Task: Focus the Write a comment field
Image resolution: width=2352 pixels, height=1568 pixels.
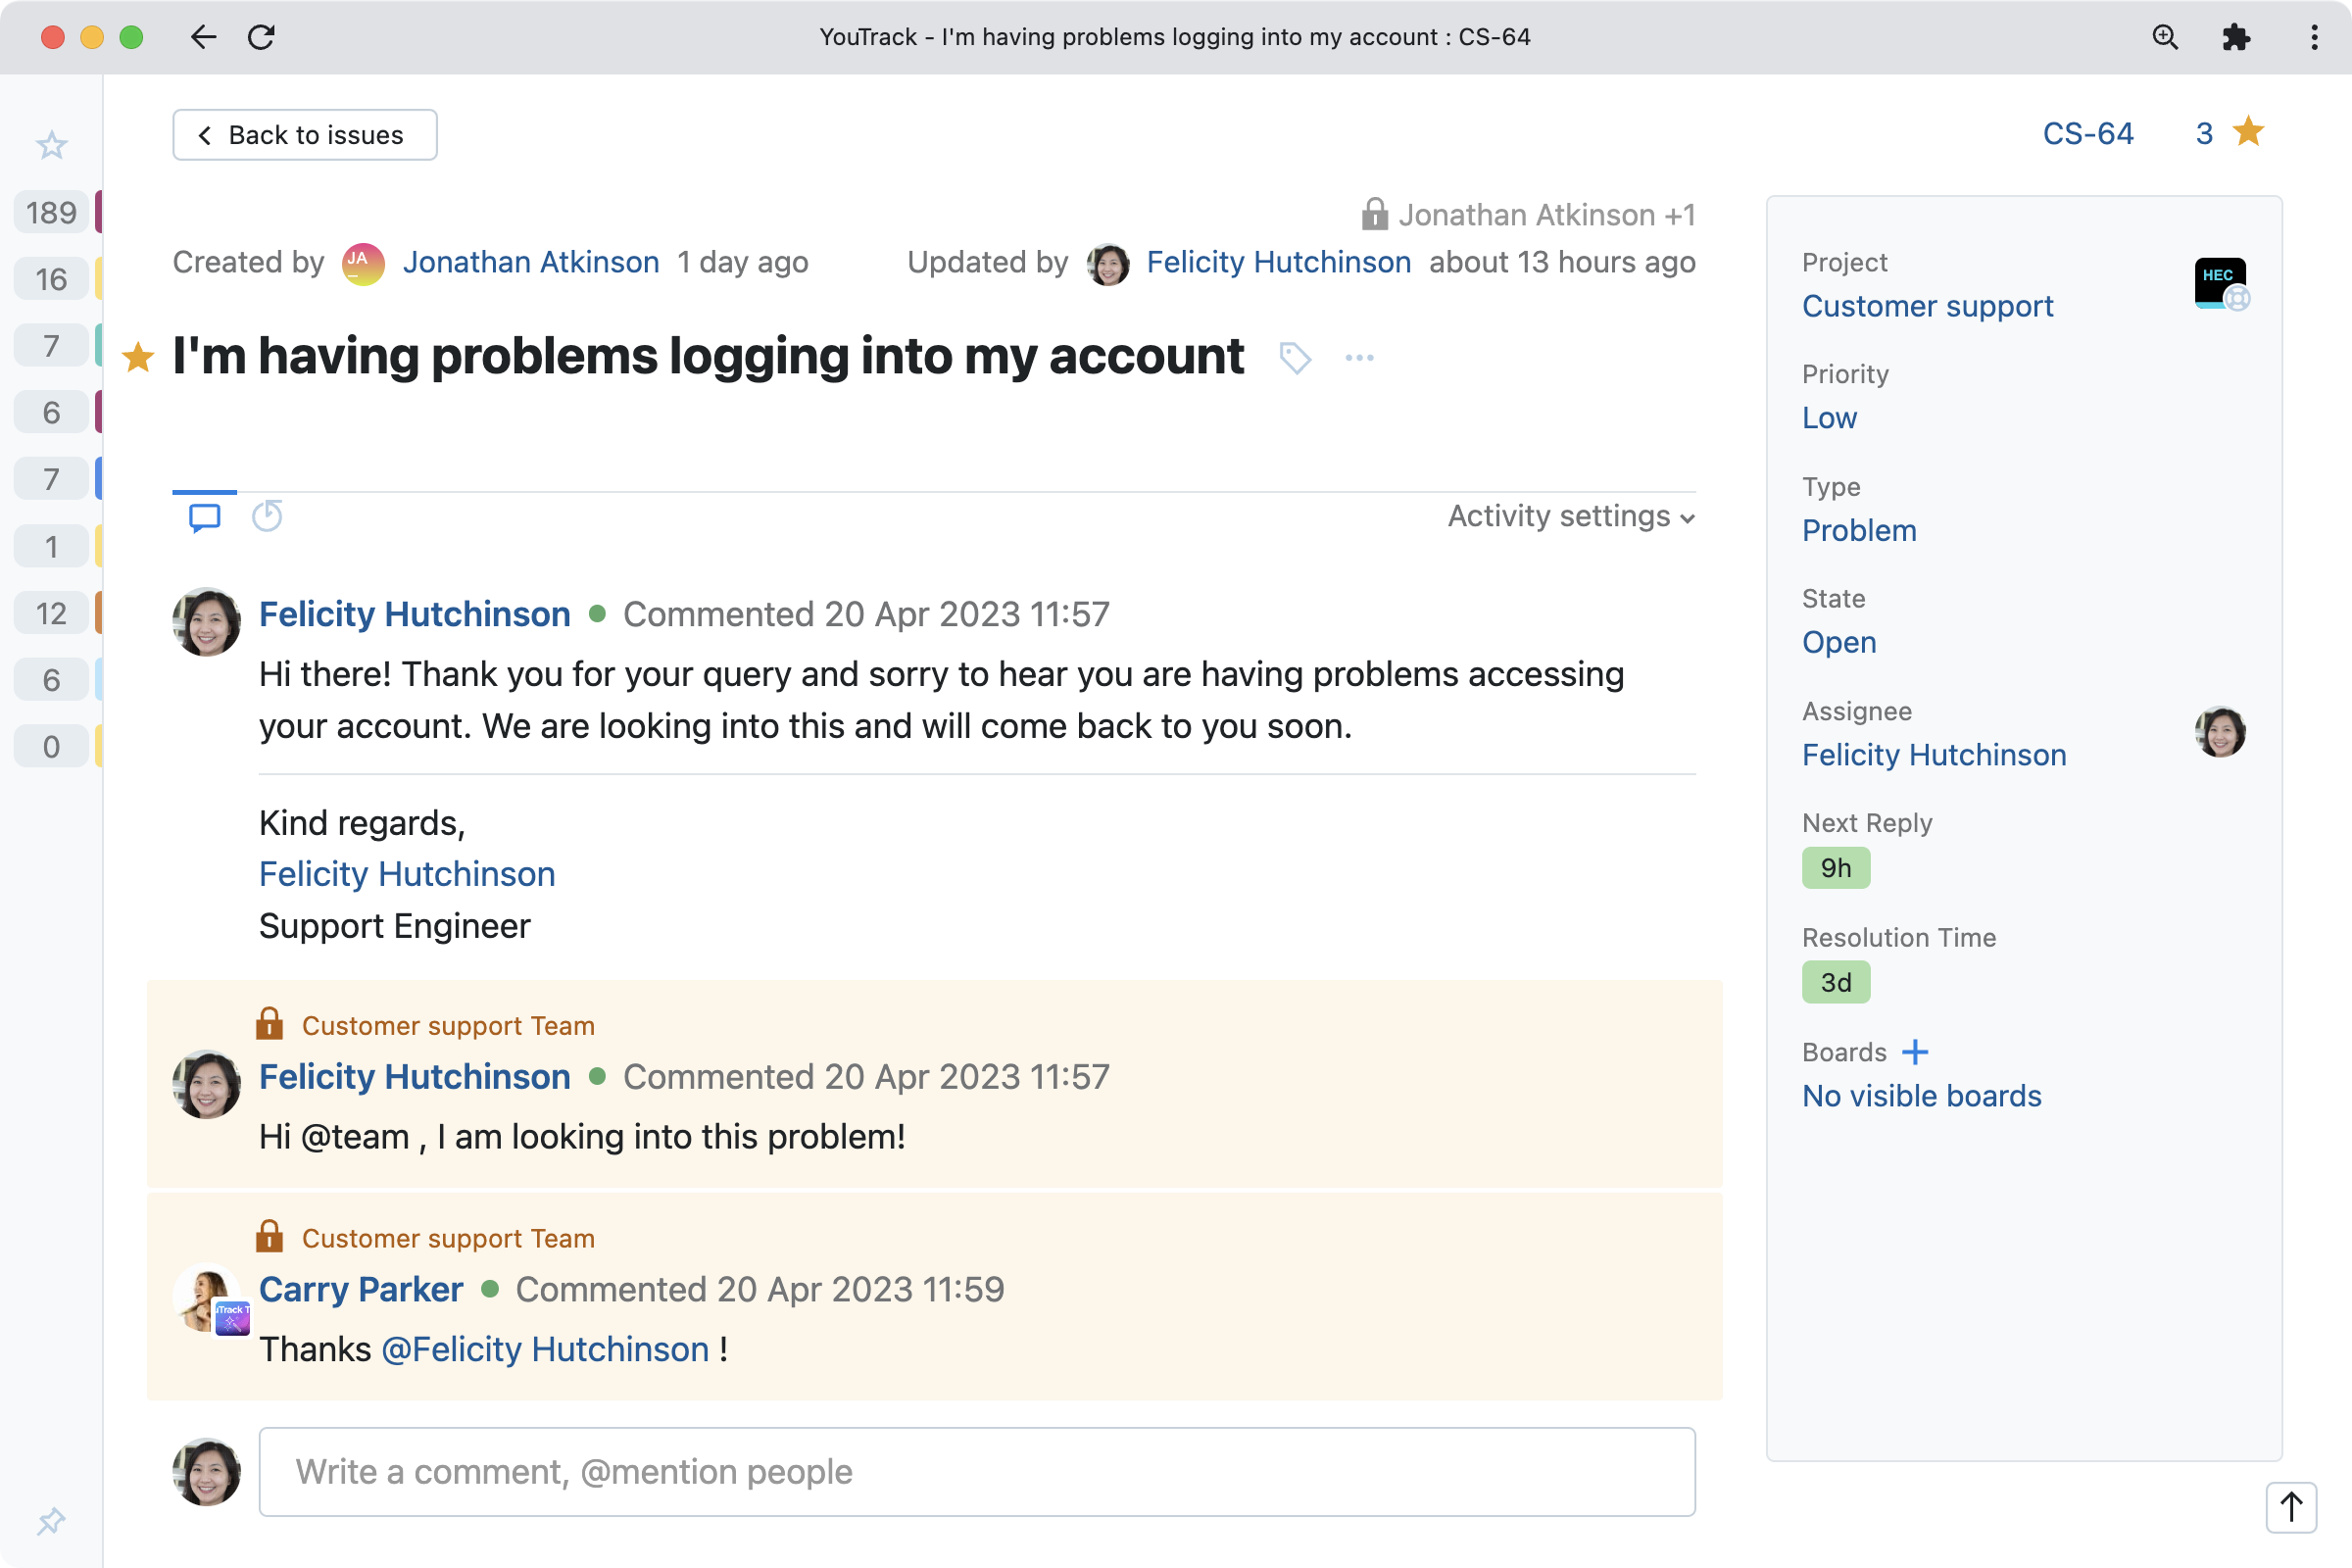Action: [x=977, y=1472]
